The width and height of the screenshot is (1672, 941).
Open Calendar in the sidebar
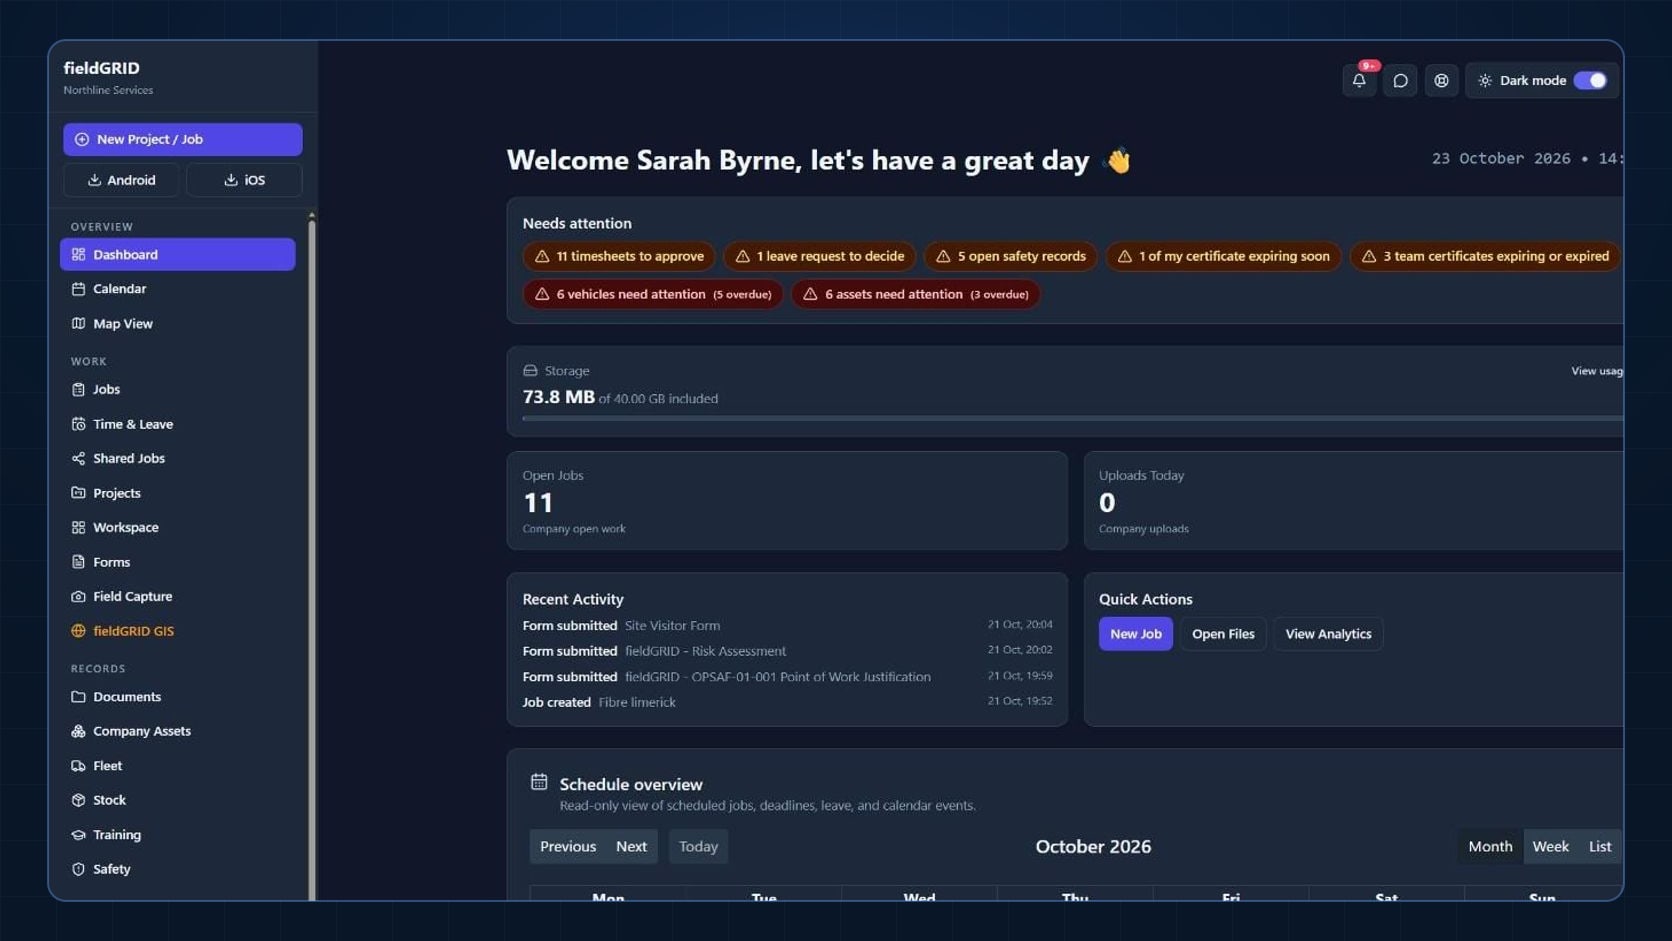coord(177,289)
